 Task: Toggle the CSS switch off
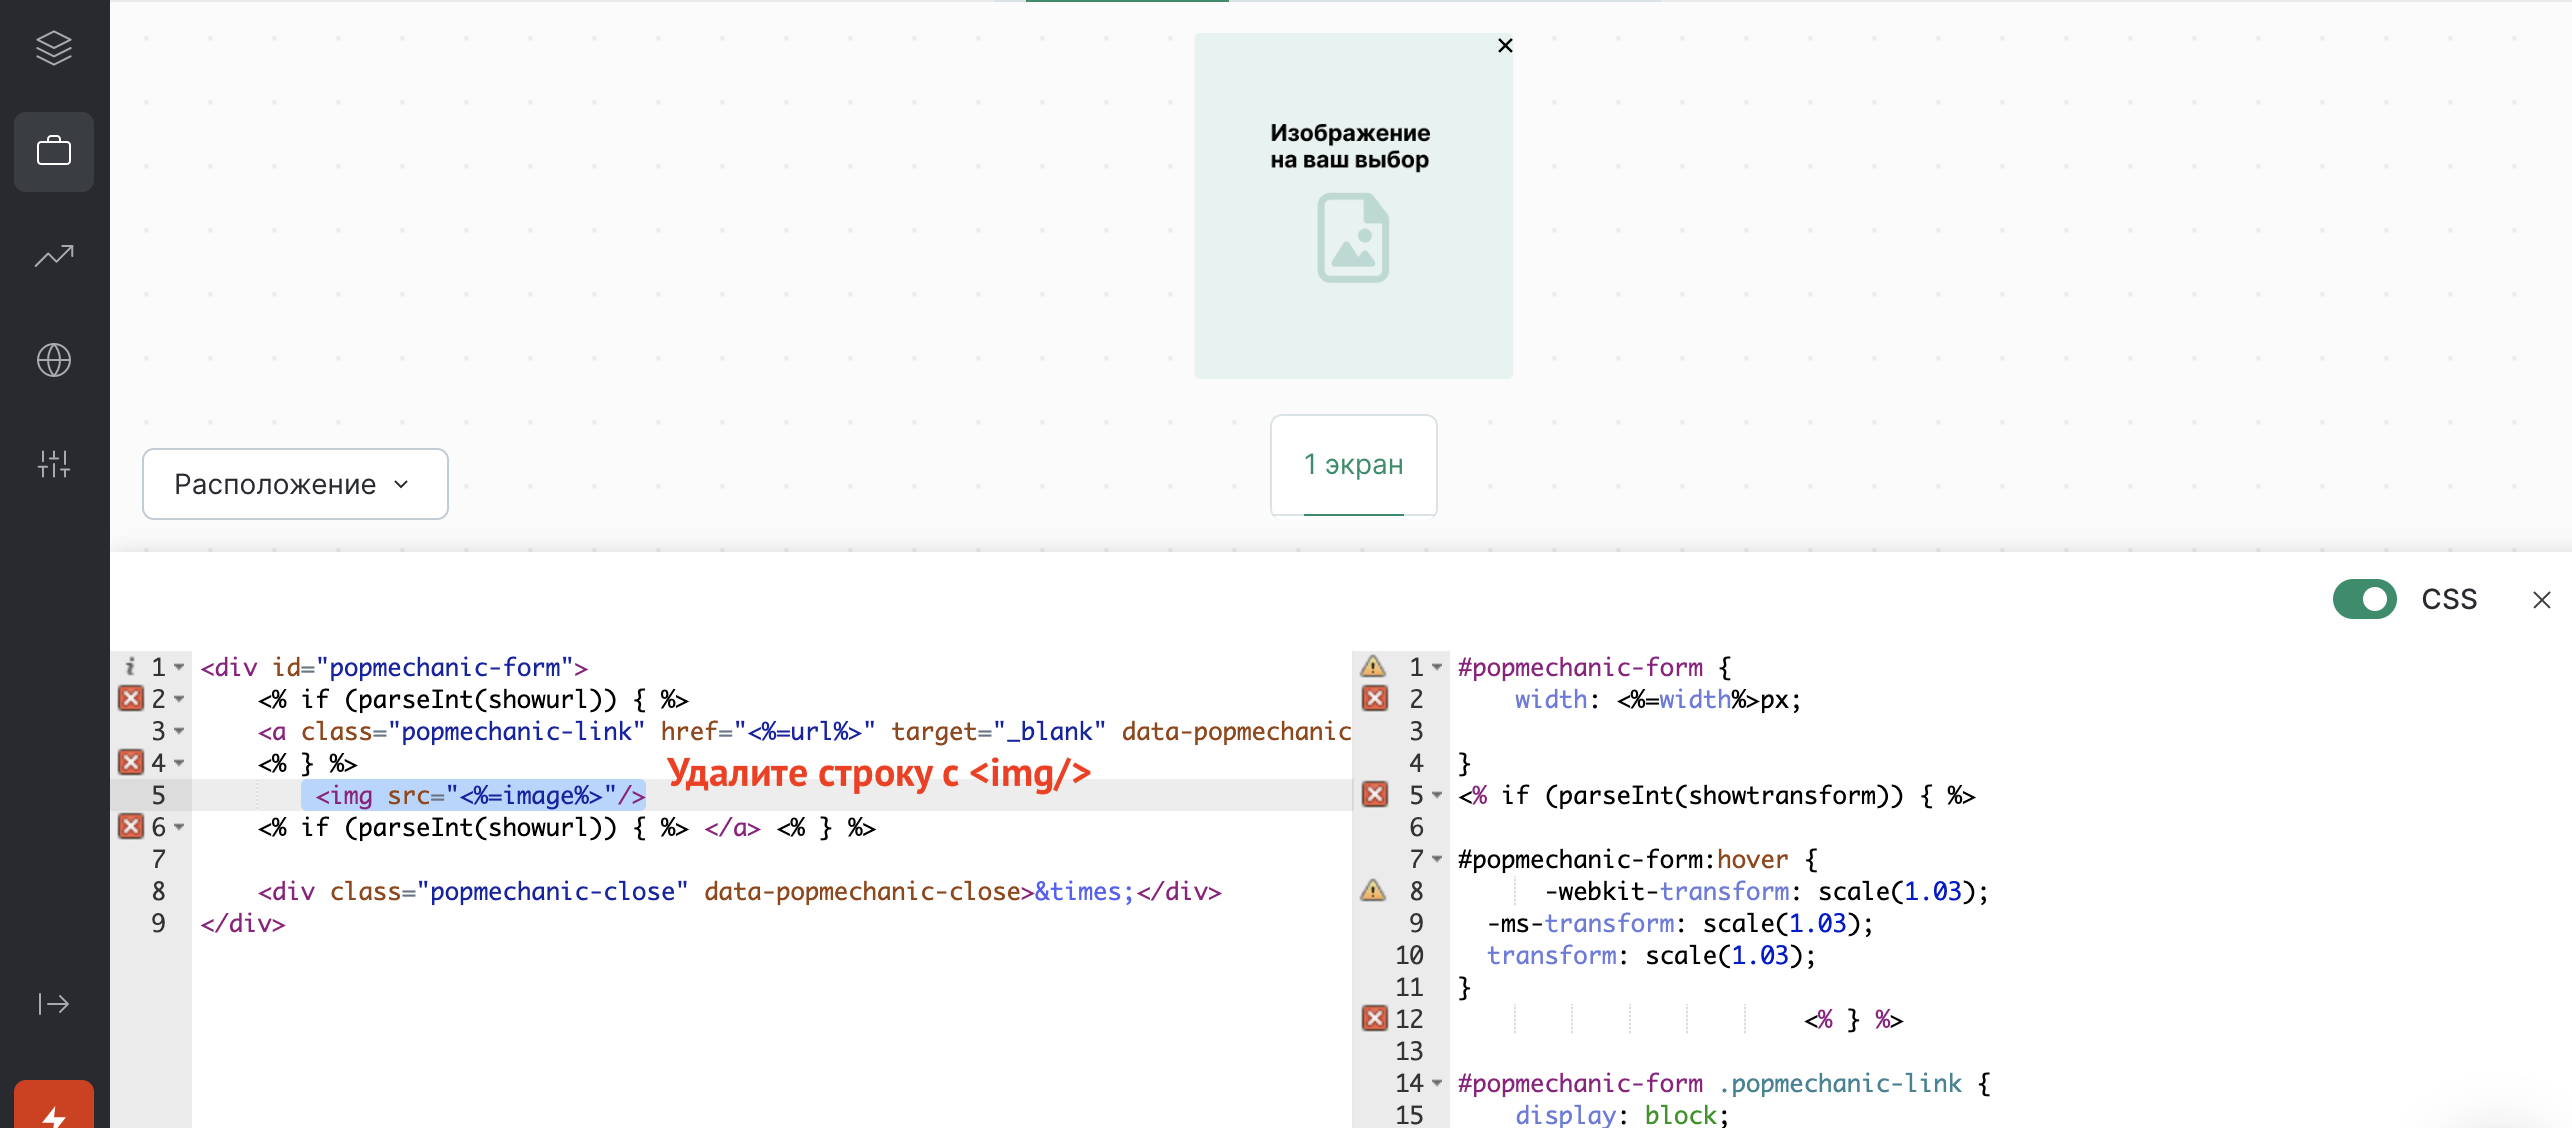click(x=2364, y=599)
